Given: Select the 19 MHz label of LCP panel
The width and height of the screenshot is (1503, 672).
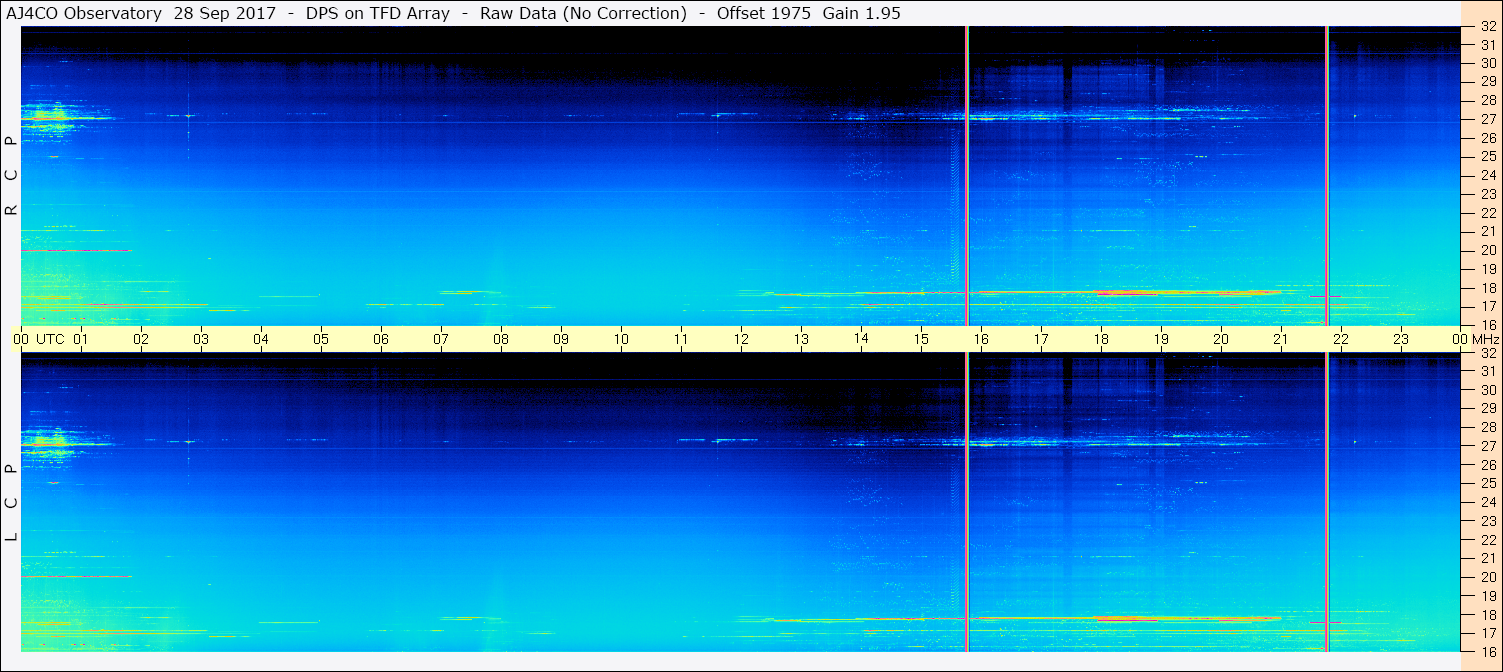Looking at the screenshot, I should [x=1488, y=596].
